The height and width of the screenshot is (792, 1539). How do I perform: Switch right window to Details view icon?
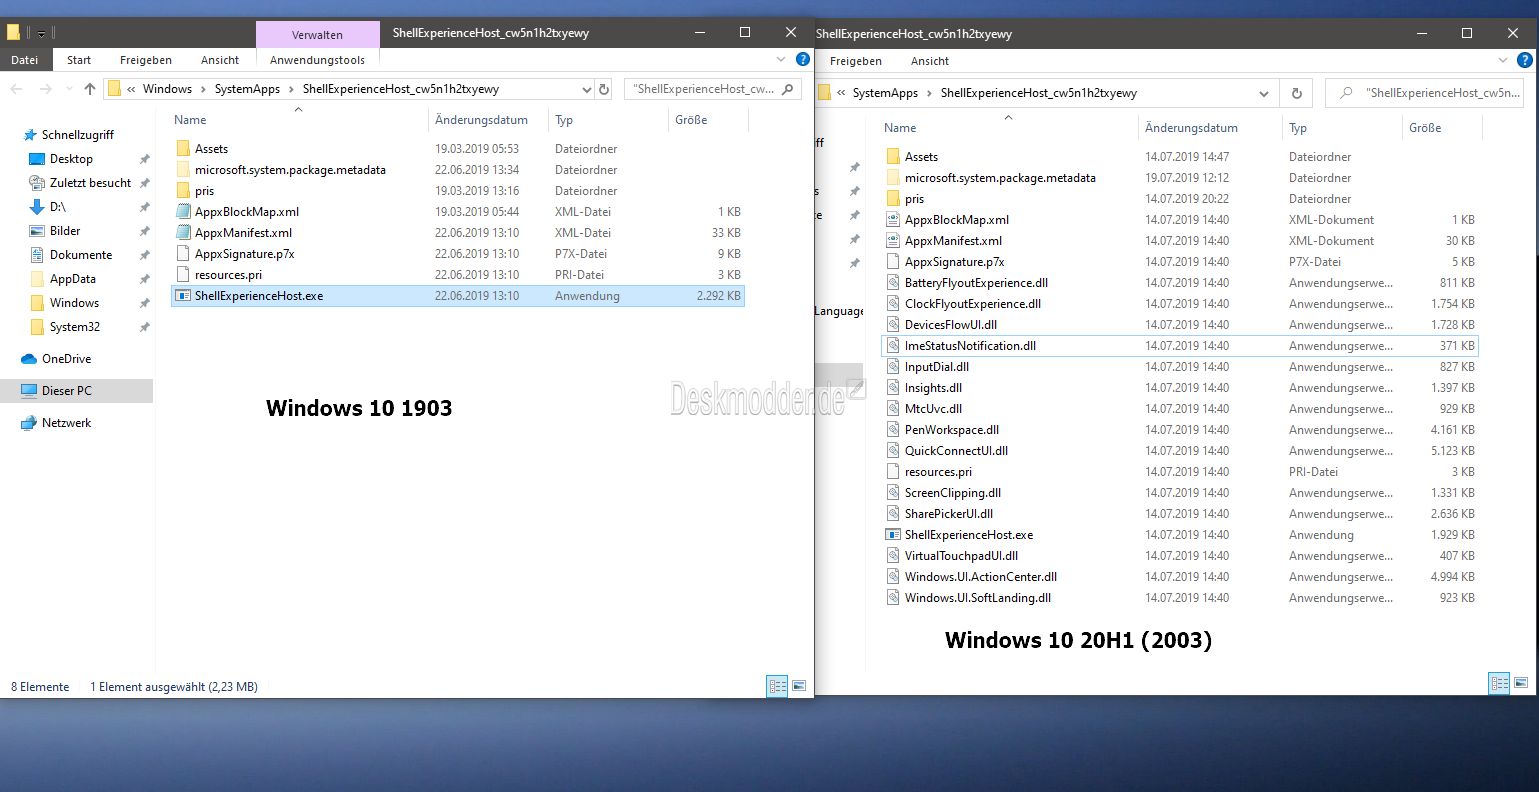pyautogui.click(x=1498, y=684)
